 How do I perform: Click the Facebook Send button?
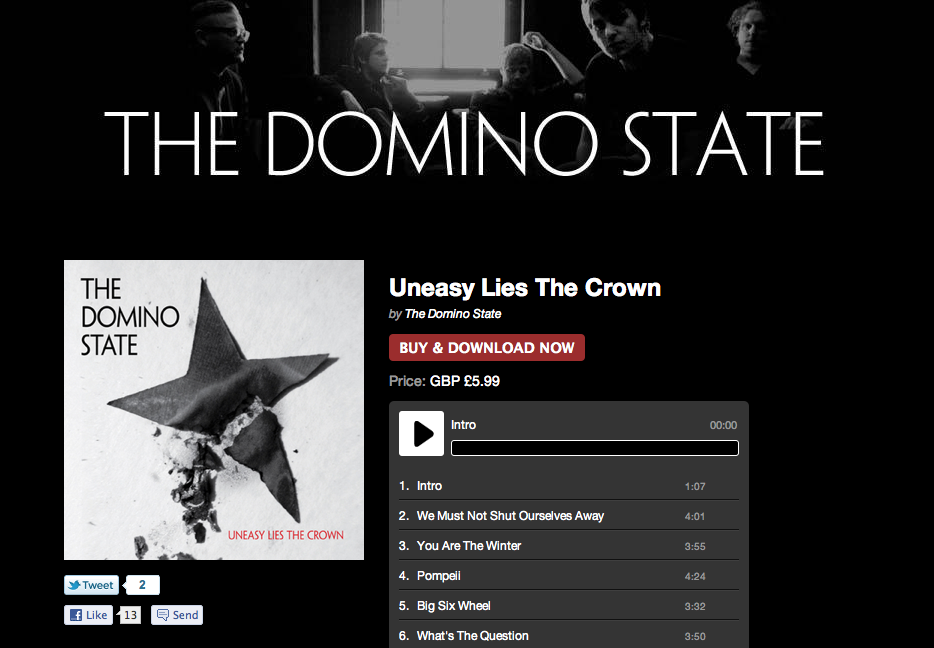coord(177,615)
